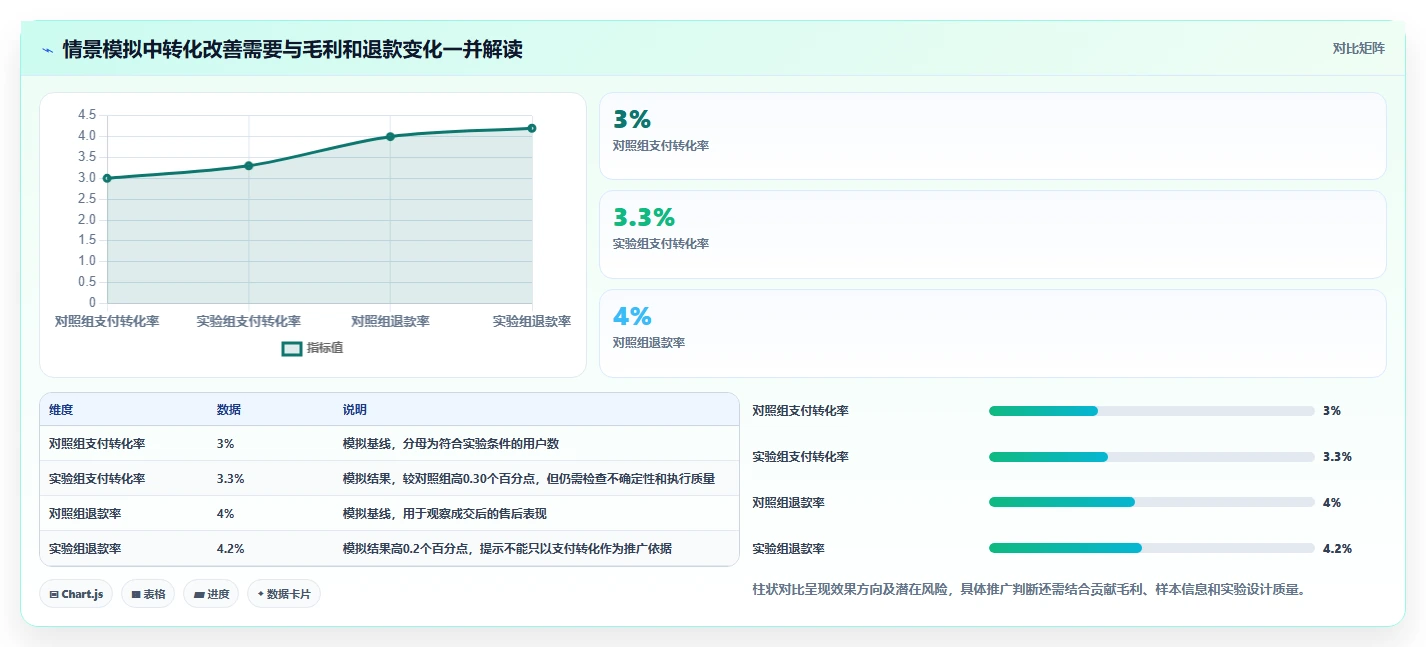This screenshot has height=647, width=1426.
Task: Select the 实验组支付转化率 table row cell
Action: [x=97, y=479]
